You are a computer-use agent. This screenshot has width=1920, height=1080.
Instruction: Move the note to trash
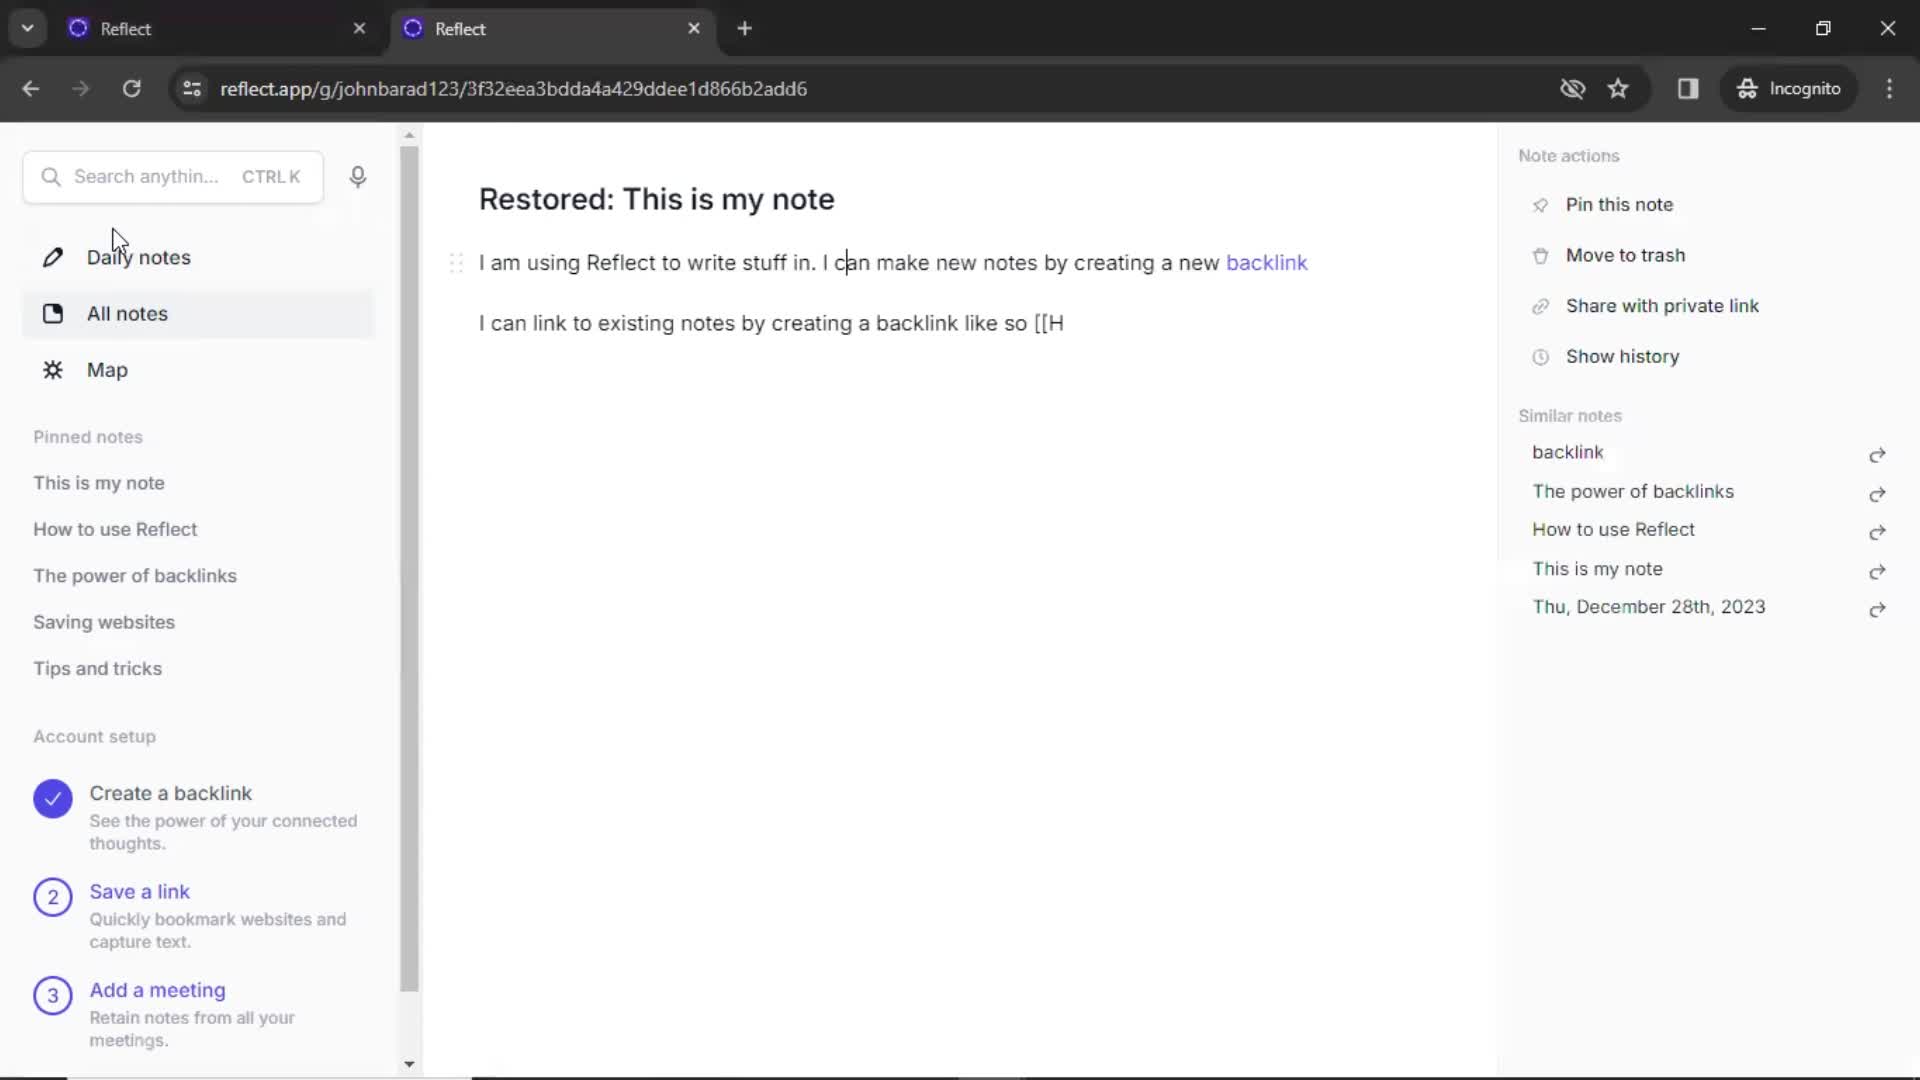click(x=1624, y=255)
